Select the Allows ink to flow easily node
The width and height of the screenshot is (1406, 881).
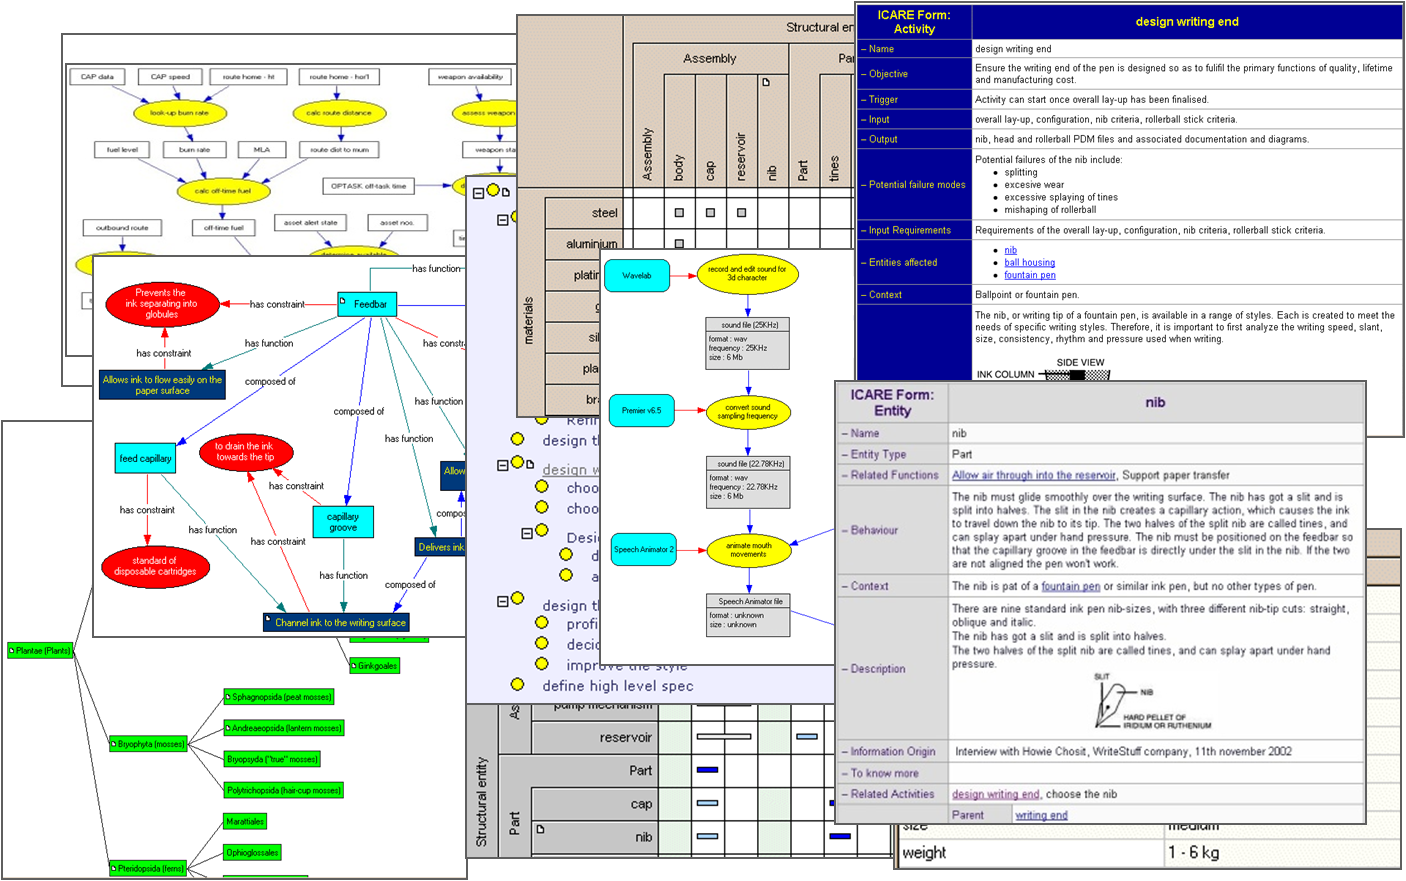(x=162, y=385)
